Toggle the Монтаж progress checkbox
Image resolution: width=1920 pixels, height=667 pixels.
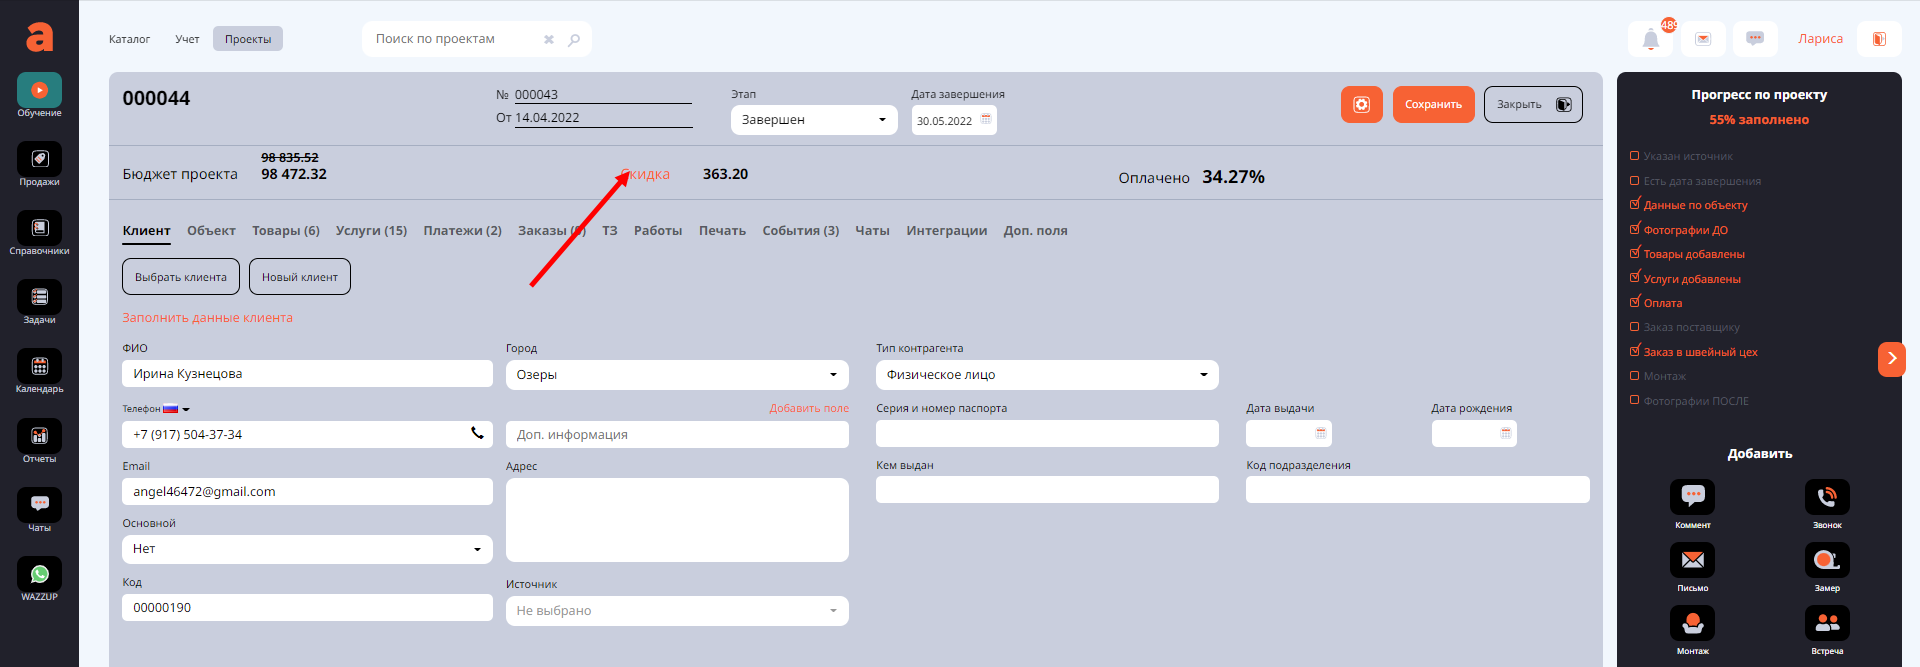point(1635,376)
